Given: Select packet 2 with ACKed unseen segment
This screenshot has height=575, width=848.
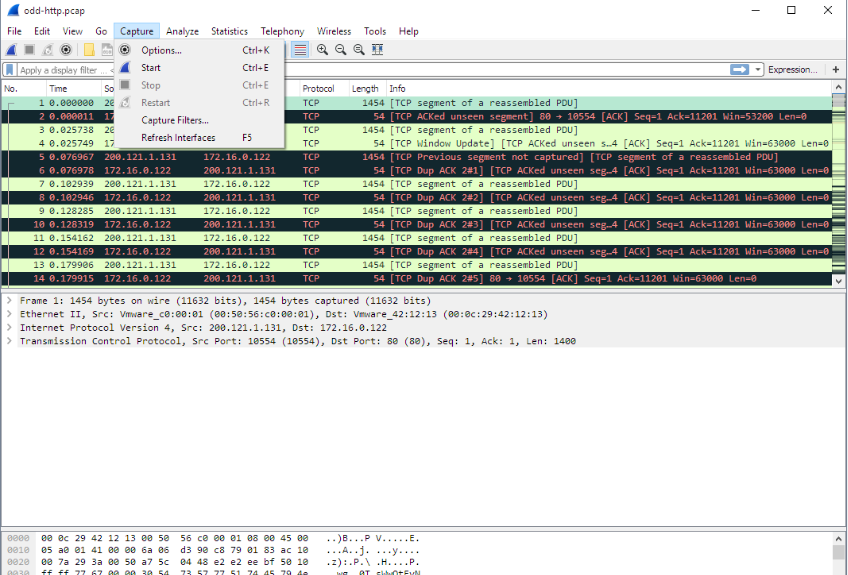Looking at the screenshot, I should (x=416, y=116).
